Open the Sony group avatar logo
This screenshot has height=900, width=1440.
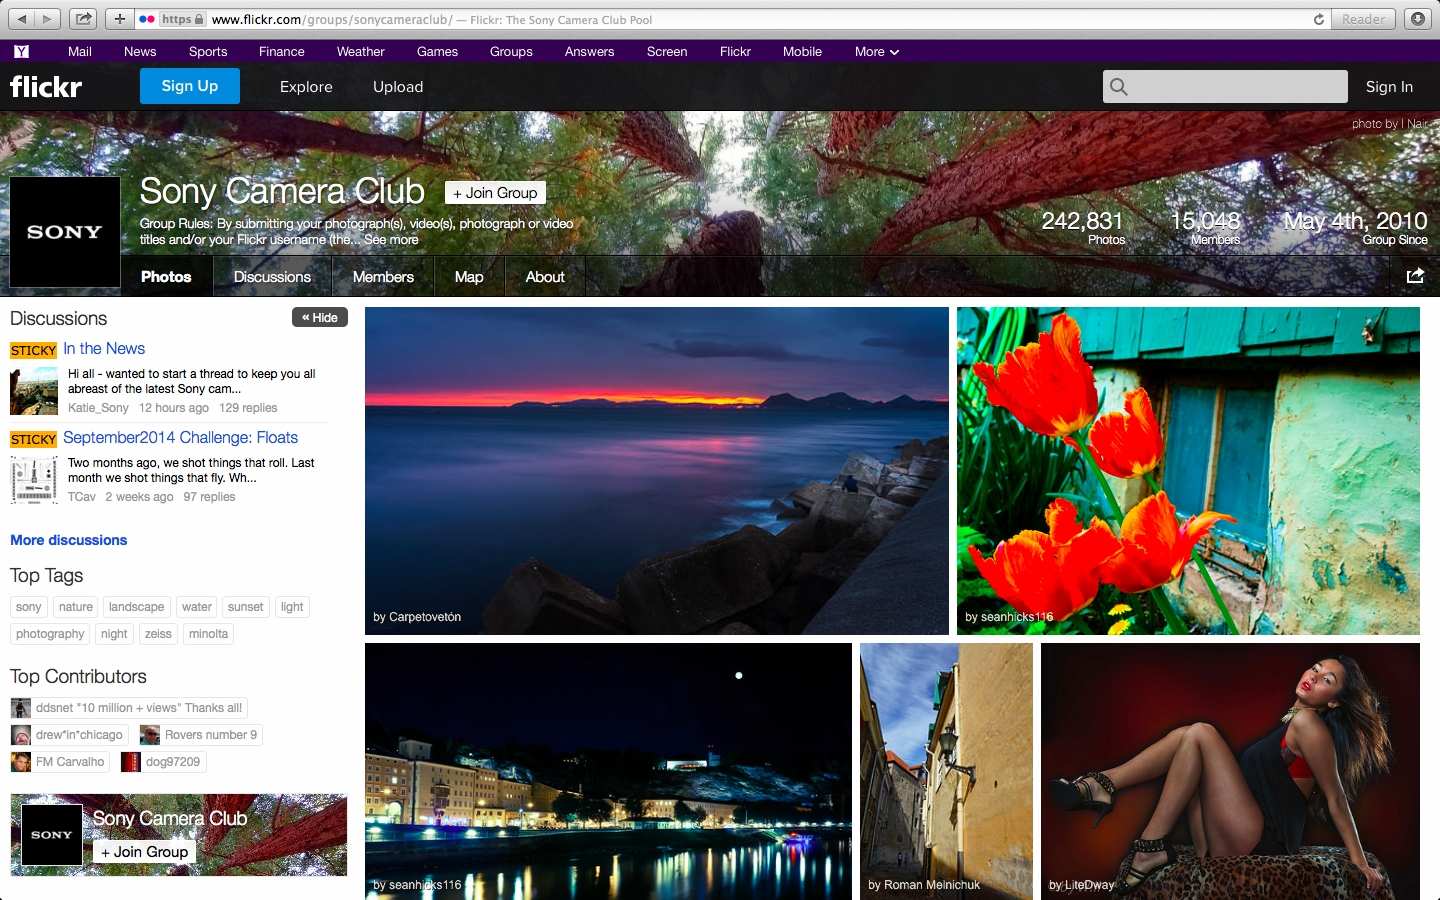coord(65,232)
